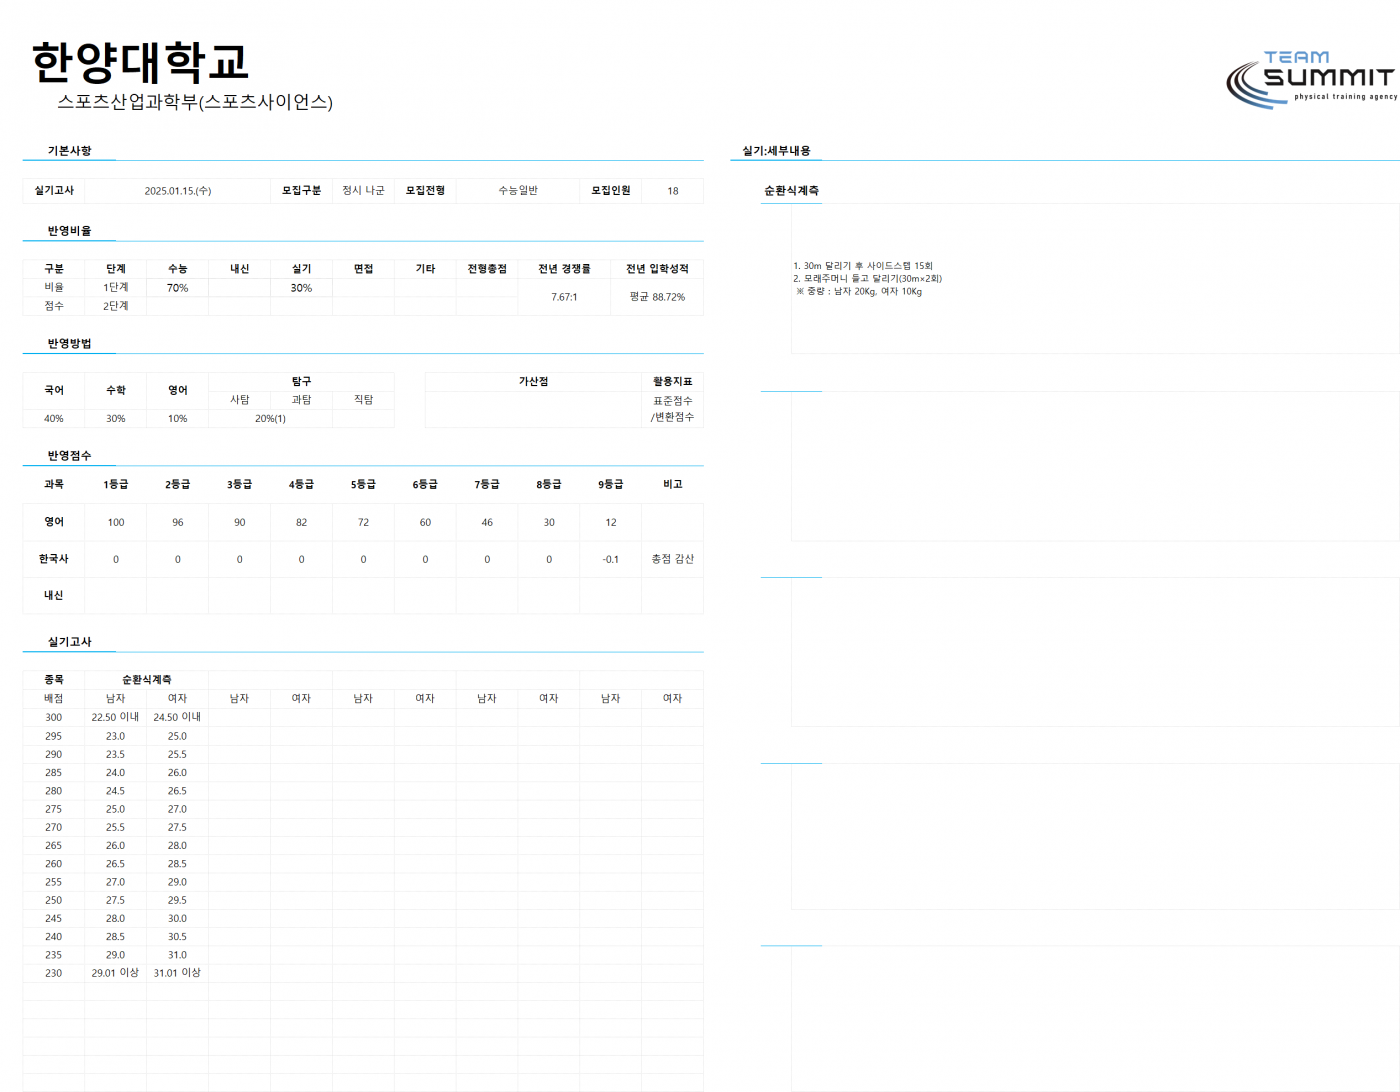The width and height of the screenshot is (1400, 1092).
Task: Click the 전년 입학성적 header
Action: 657,269
